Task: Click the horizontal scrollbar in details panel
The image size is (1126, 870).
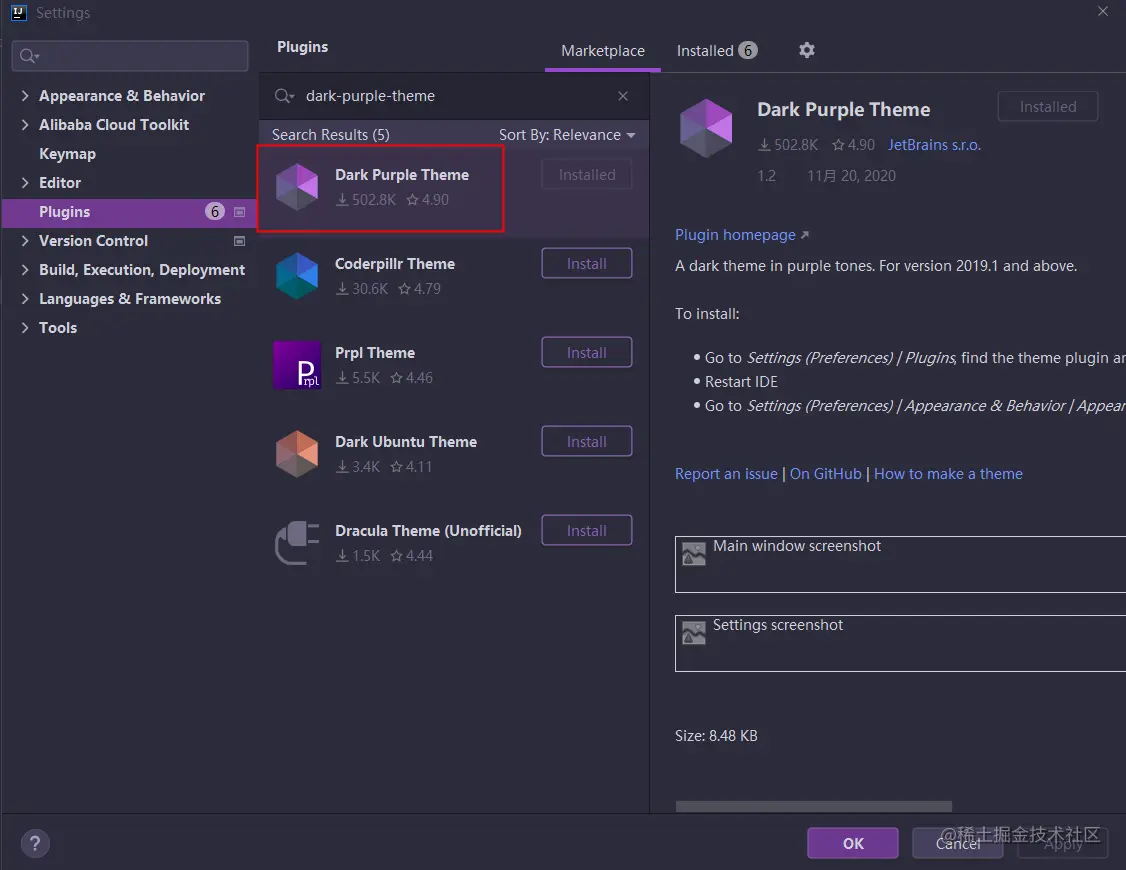Action: (814, 807)
